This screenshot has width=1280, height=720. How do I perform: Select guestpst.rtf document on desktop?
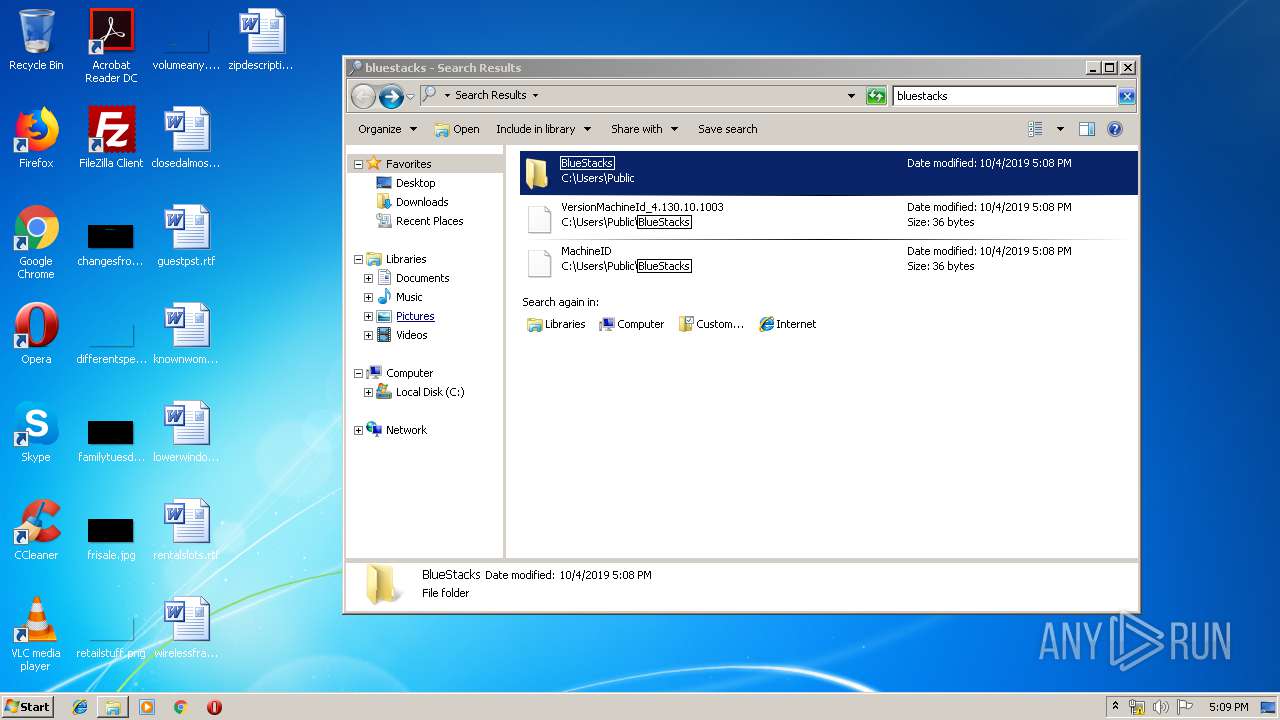[186, 236]
